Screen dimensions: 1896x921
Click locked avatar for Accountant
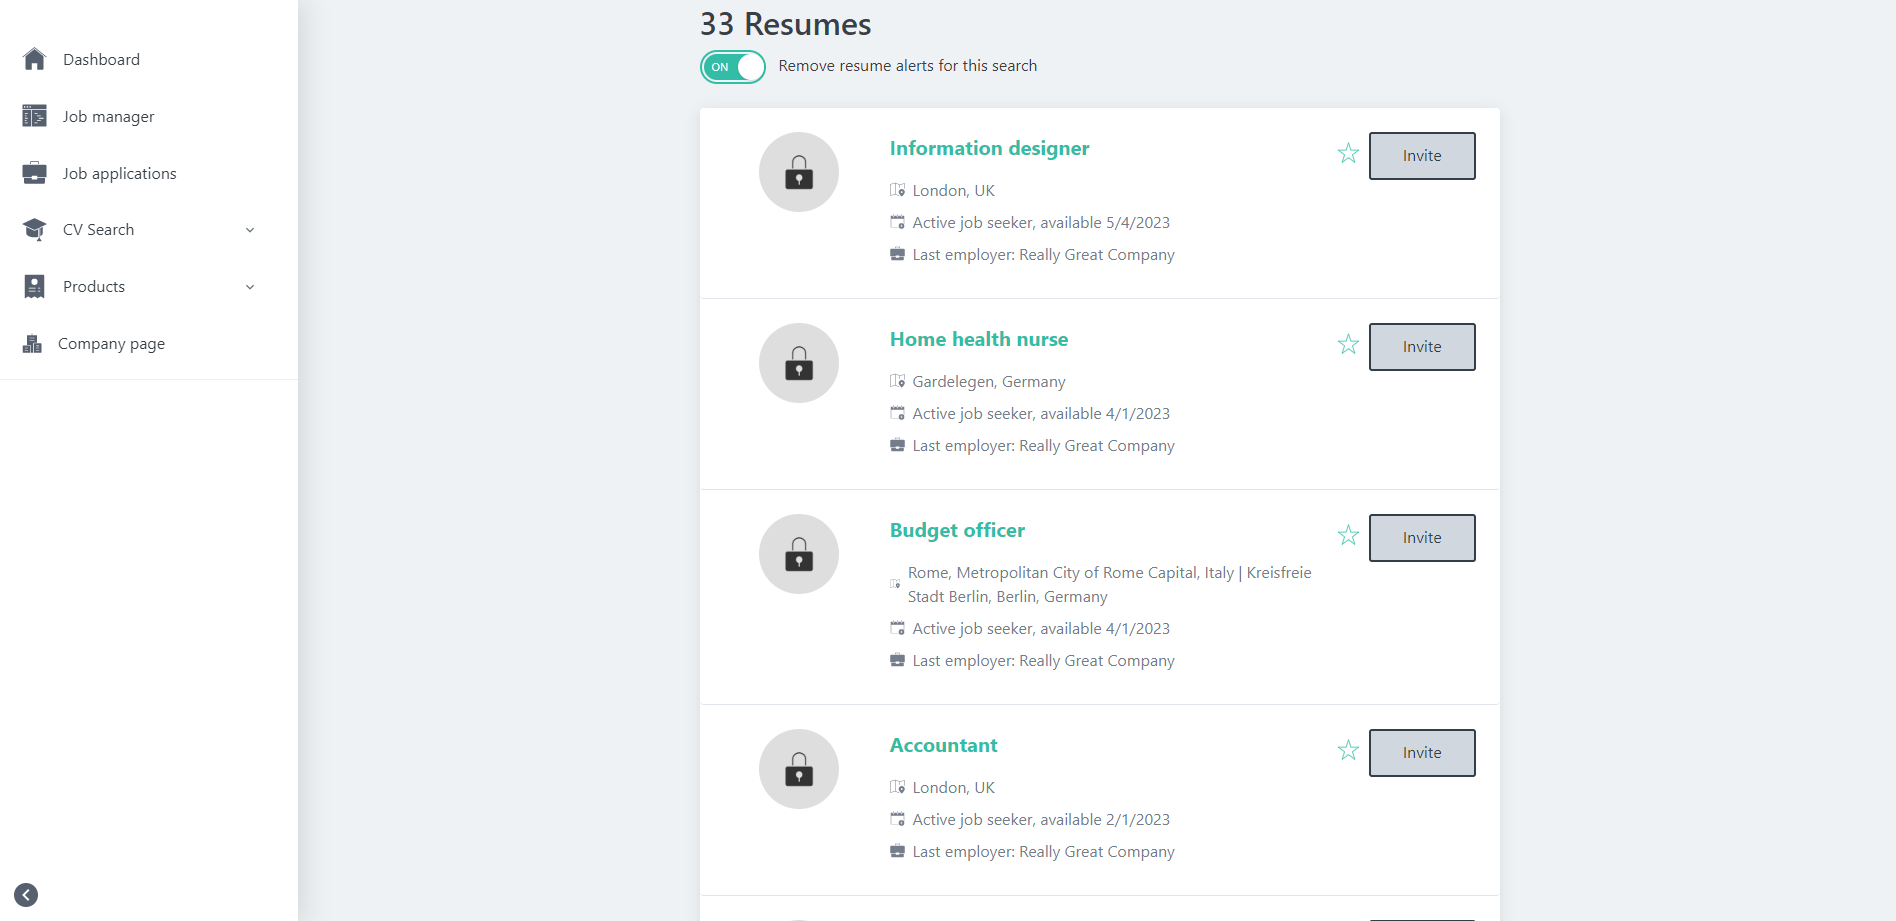point(799,769)
